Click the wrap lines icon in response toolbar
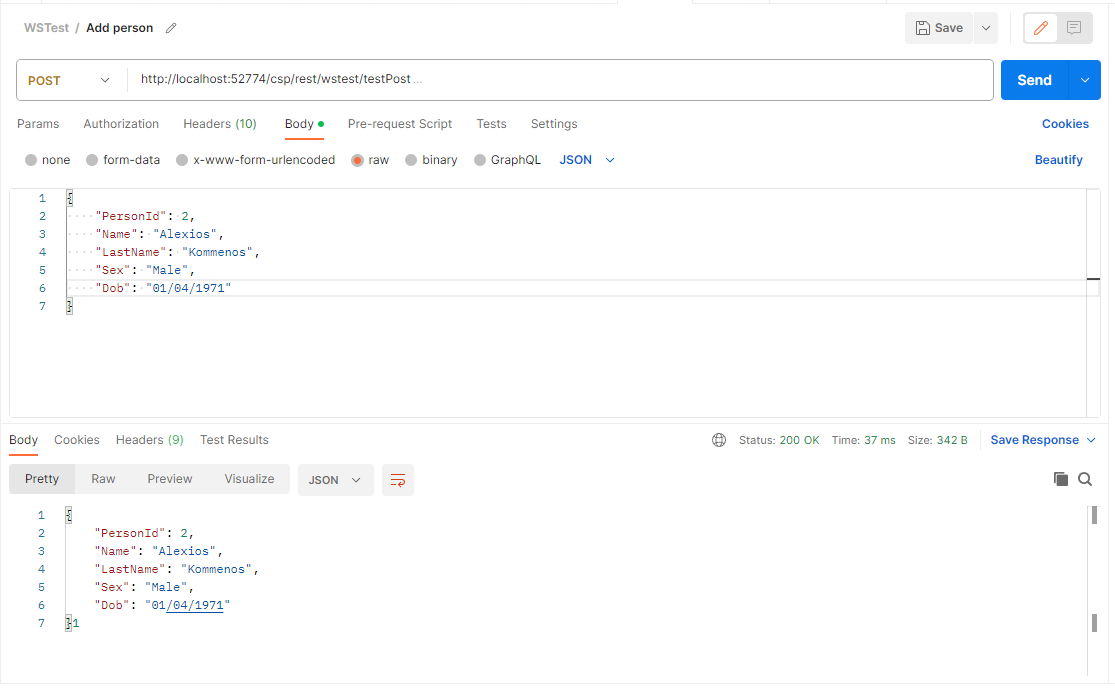 397,480
